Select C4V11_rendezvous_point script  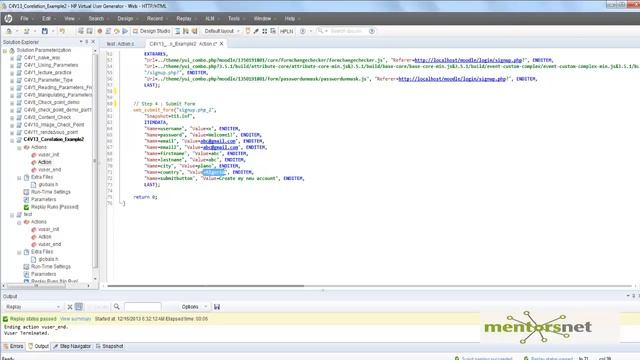coord(51,132)
